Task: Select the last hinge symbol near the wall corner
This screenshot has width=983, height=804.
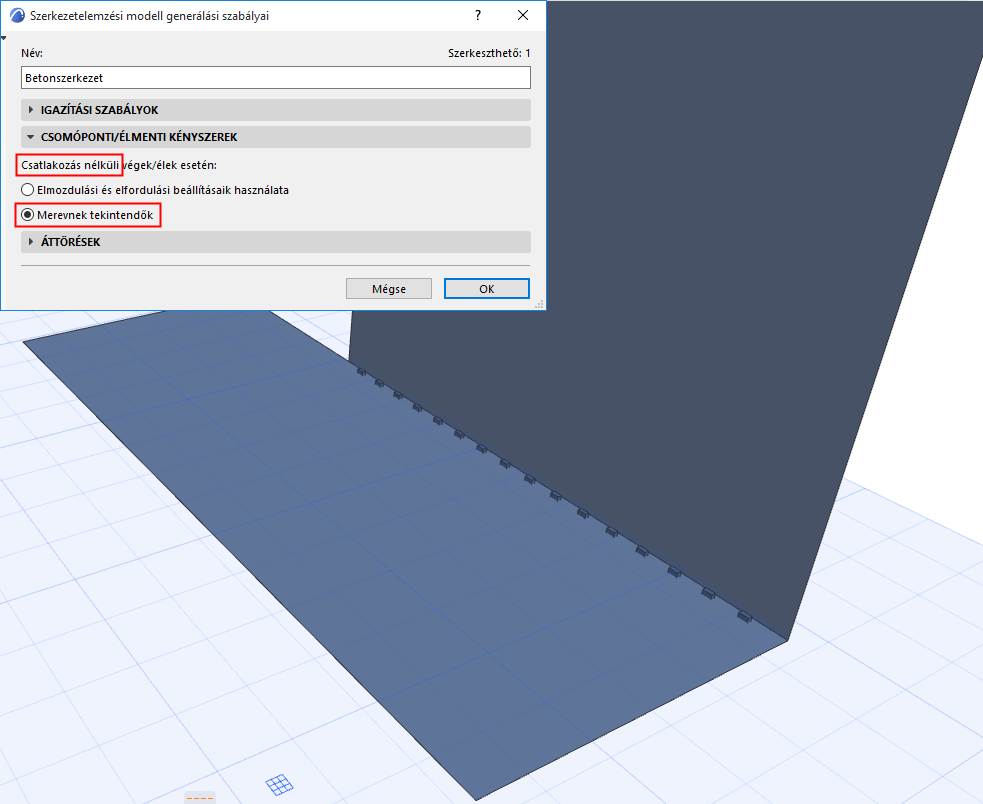Action: (744, 616)
